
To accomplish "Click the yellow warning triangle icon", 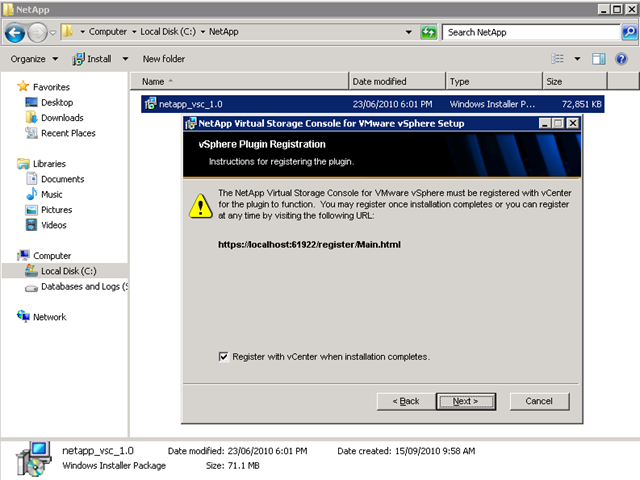I will [x=200, y=206].
